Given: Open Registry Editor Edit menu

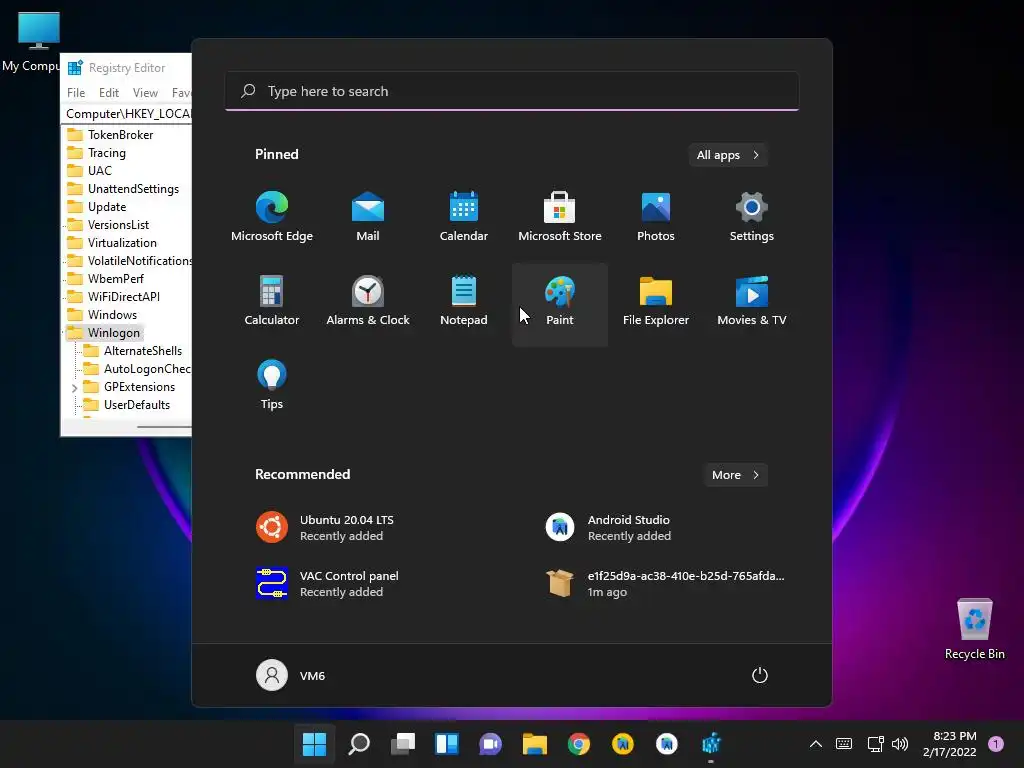Looking at the screenshot, I should tap(108, 93).
